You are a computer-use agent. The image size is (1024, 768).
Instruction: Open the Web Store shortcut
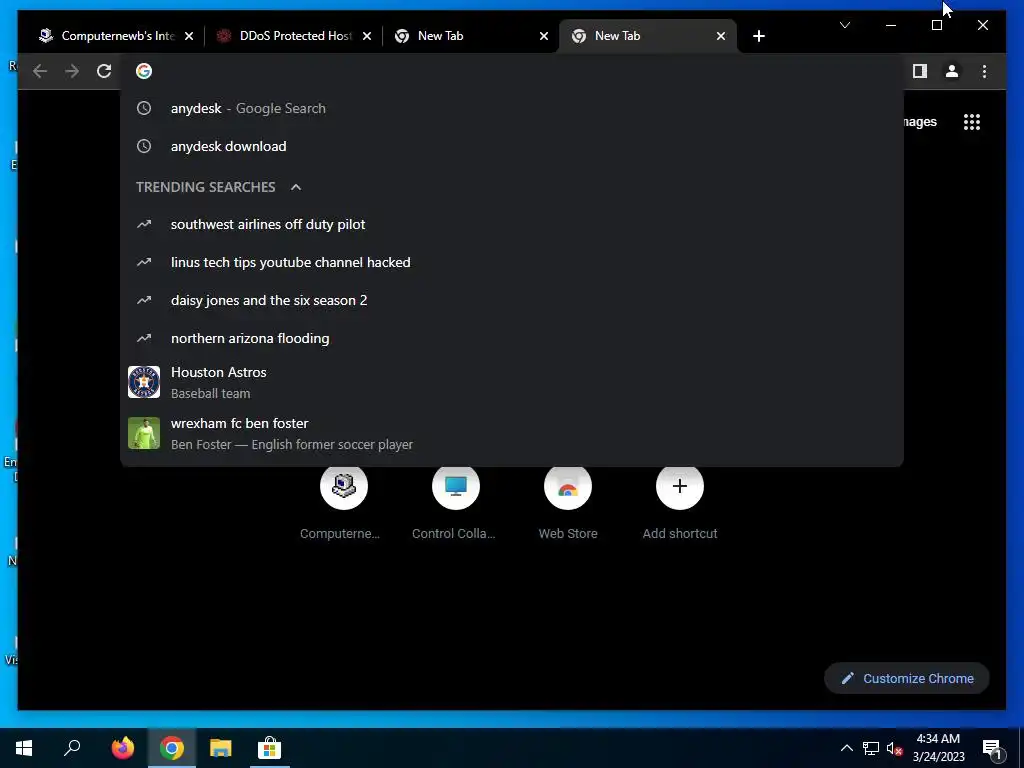(x=568, y=503)
